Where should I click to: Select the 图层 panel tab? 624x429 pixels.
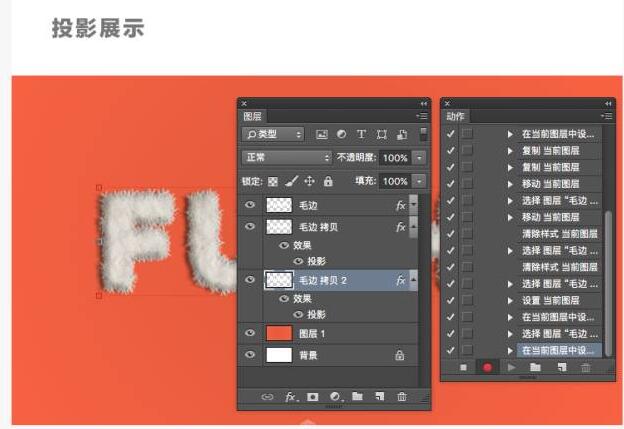pos(252,117)
